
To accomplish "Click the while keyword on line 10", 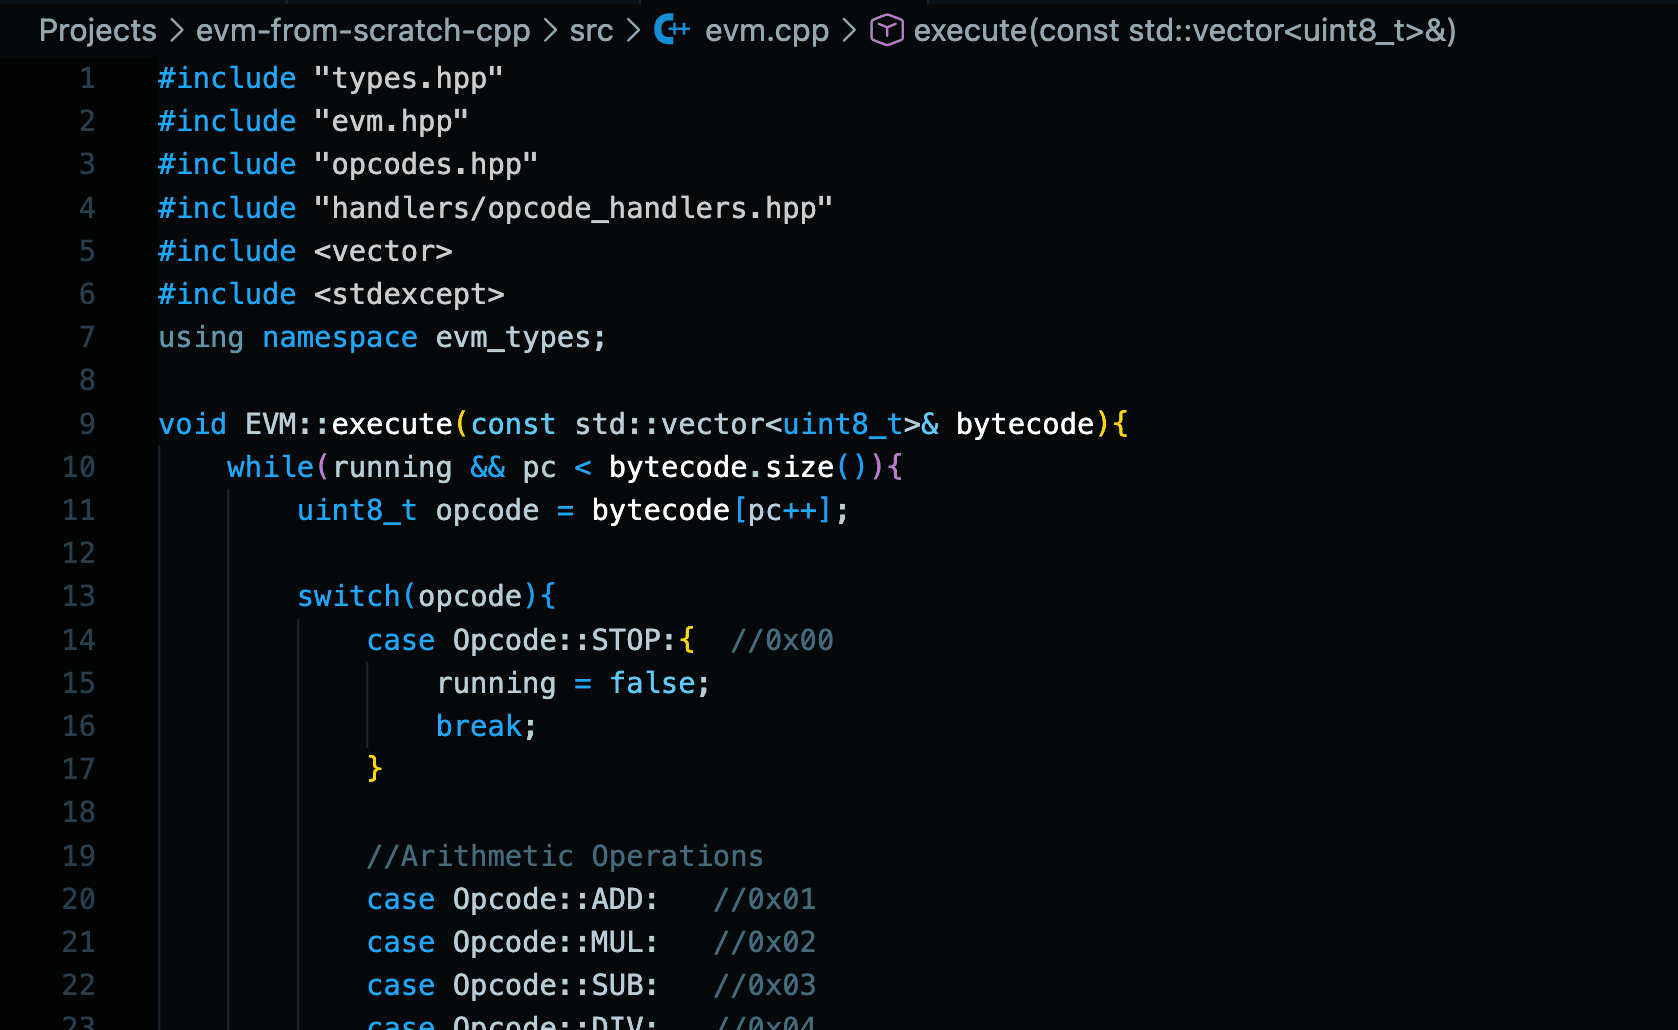I will (x=270, y=467).
